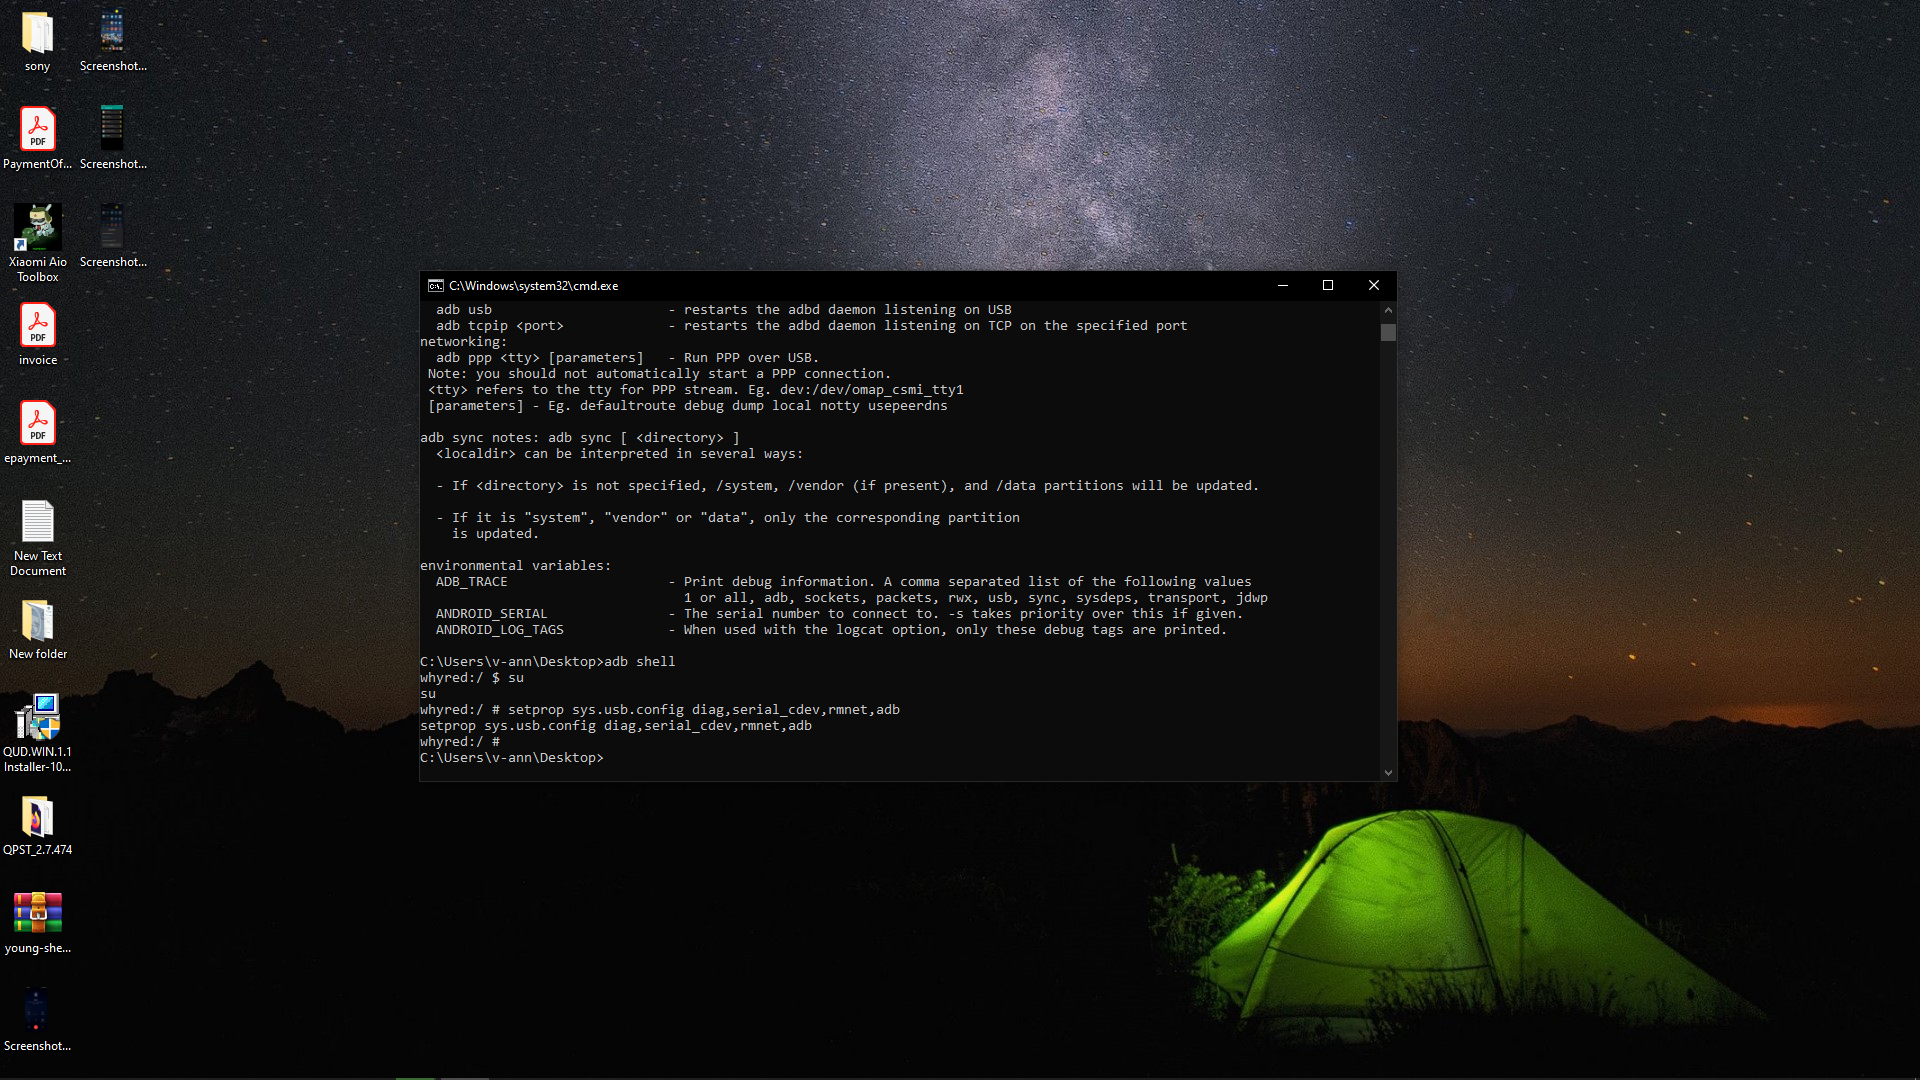Select the sony folder icon

tap(37, 34)
